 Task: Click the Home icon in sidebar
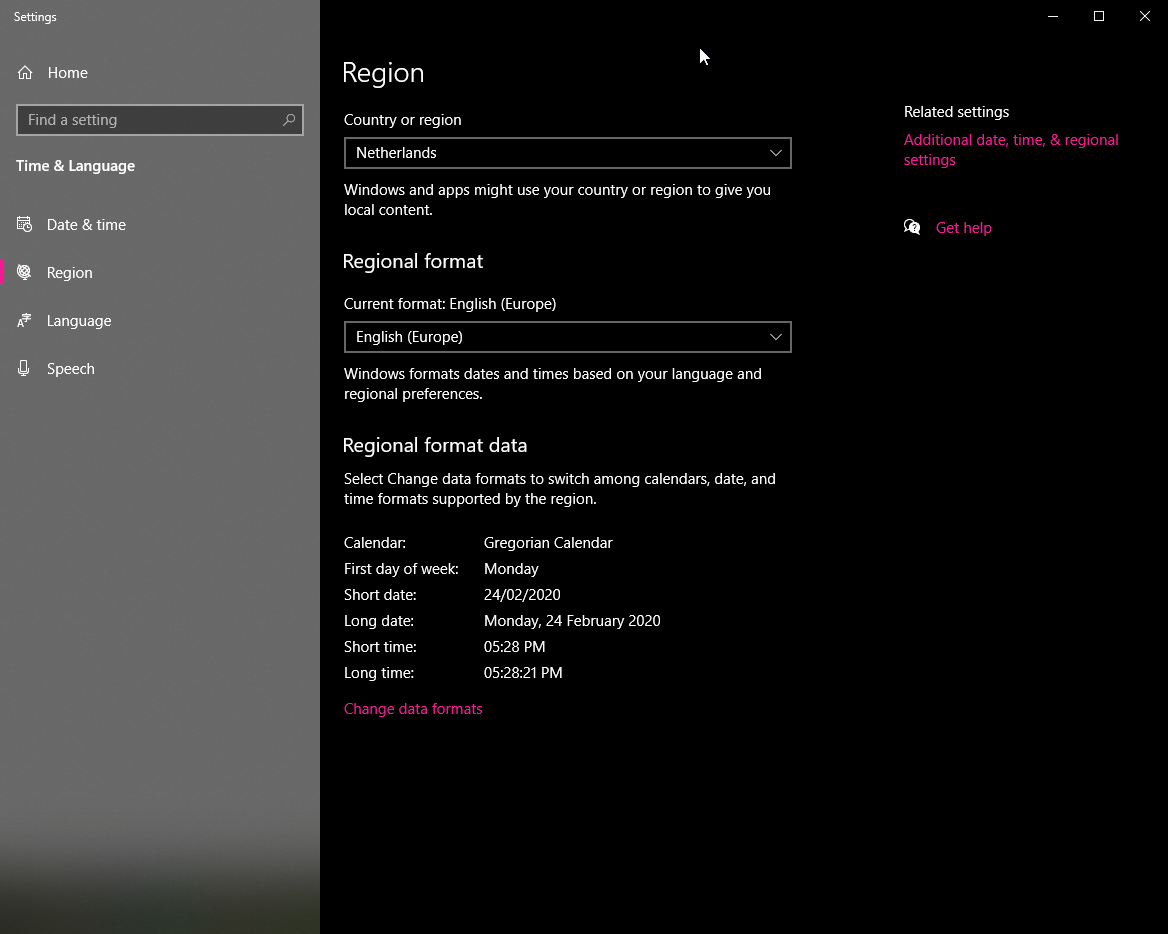pos(25,72)
